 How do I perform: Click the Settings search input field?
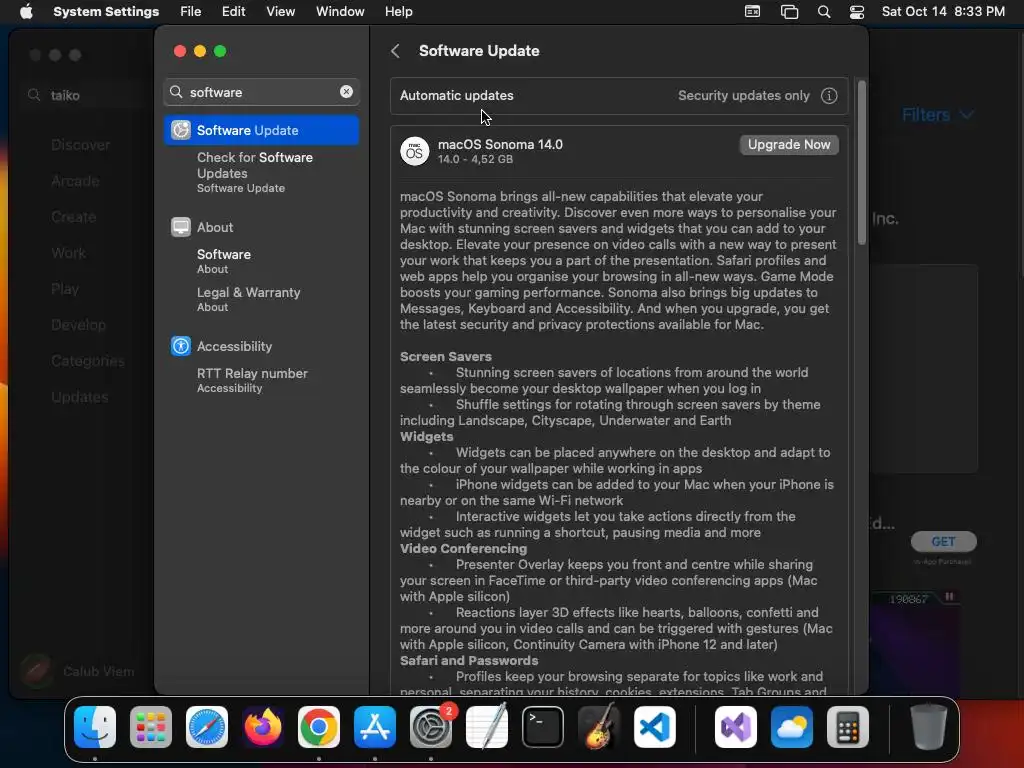pyautogui.click(x=261, y=92)
